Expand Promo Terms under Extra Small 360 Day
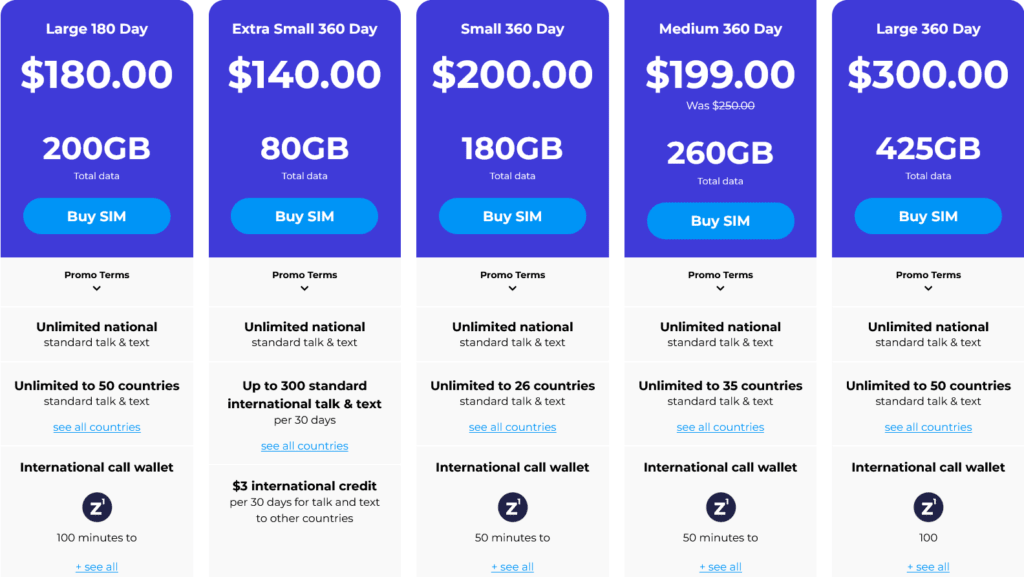 click(305, 288)
